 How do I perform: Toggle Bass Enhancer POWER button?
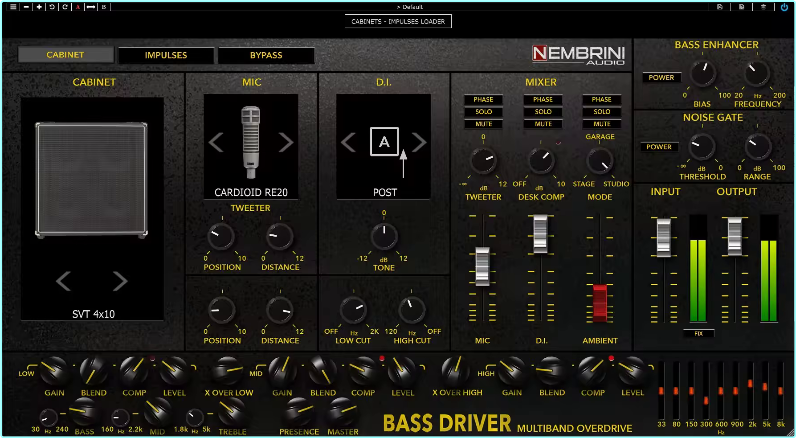661,78
